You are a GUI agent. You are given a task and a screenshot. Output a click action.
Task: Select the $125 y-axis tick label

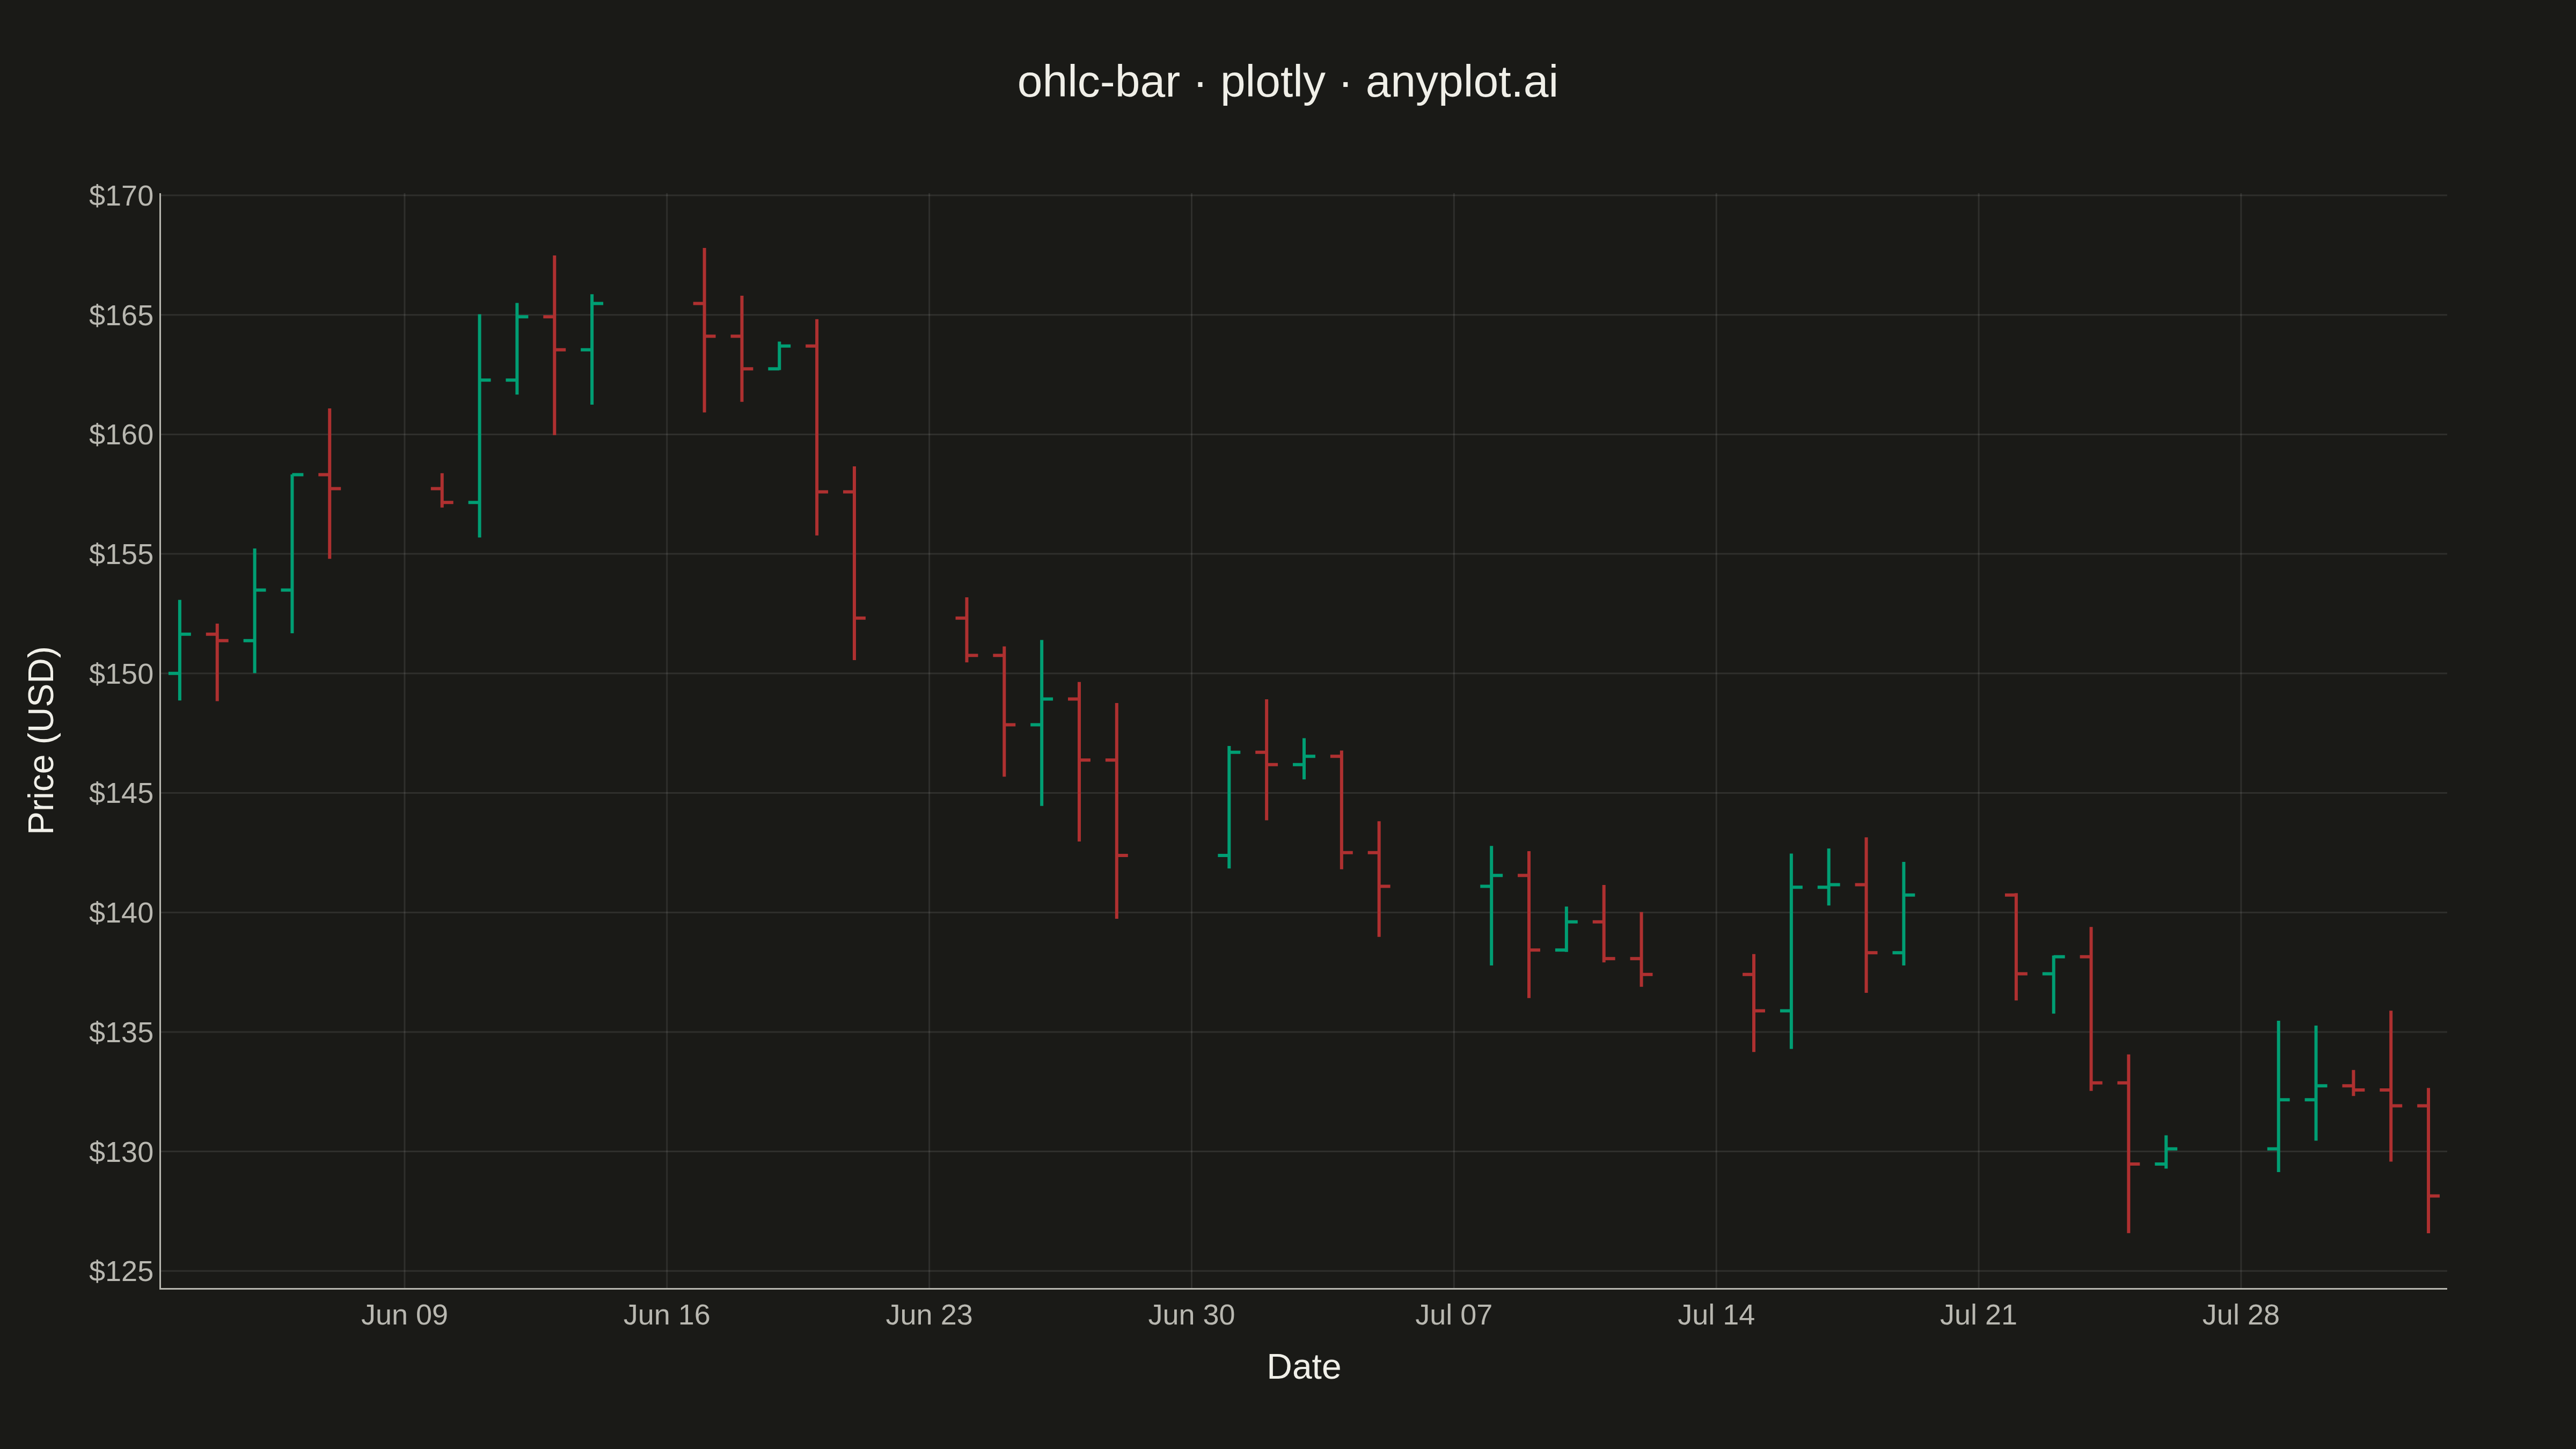121,1271
